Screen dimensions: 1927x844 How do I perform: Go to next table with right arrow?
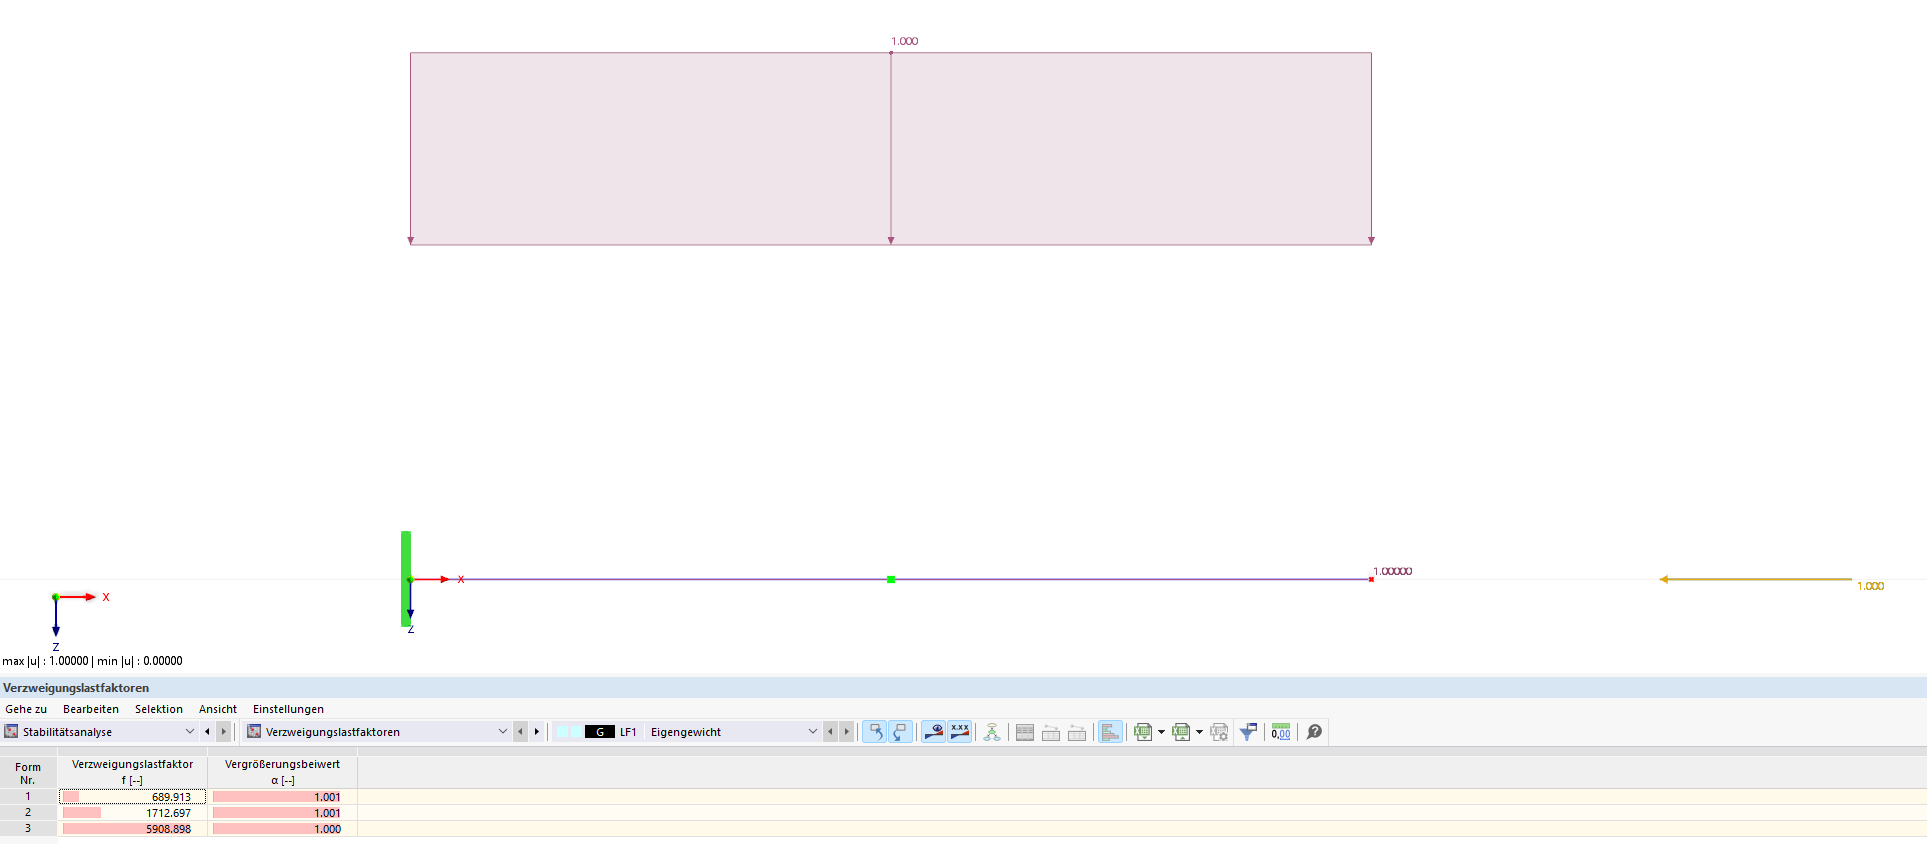tap(537, 732)
